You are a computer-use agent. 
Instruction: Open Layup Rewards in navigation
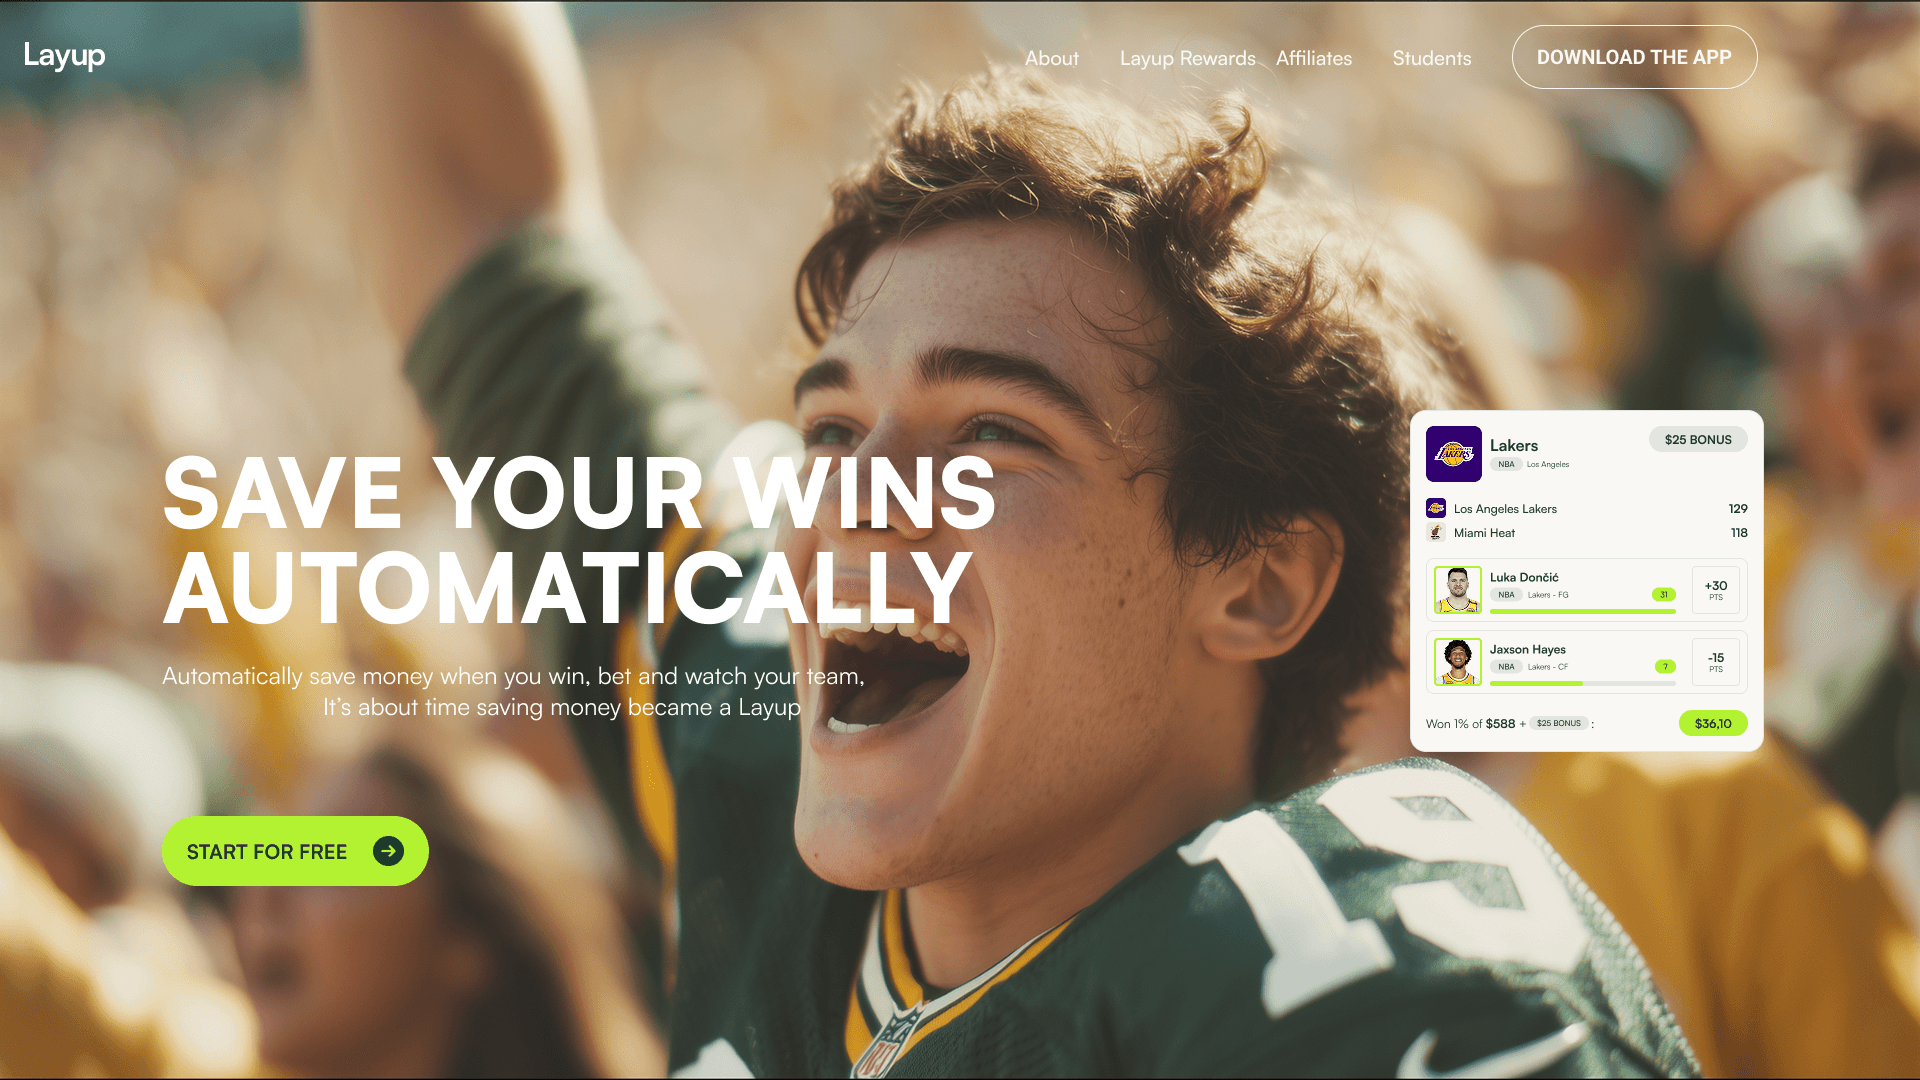pyautogui.click(x=1187, y=58)
